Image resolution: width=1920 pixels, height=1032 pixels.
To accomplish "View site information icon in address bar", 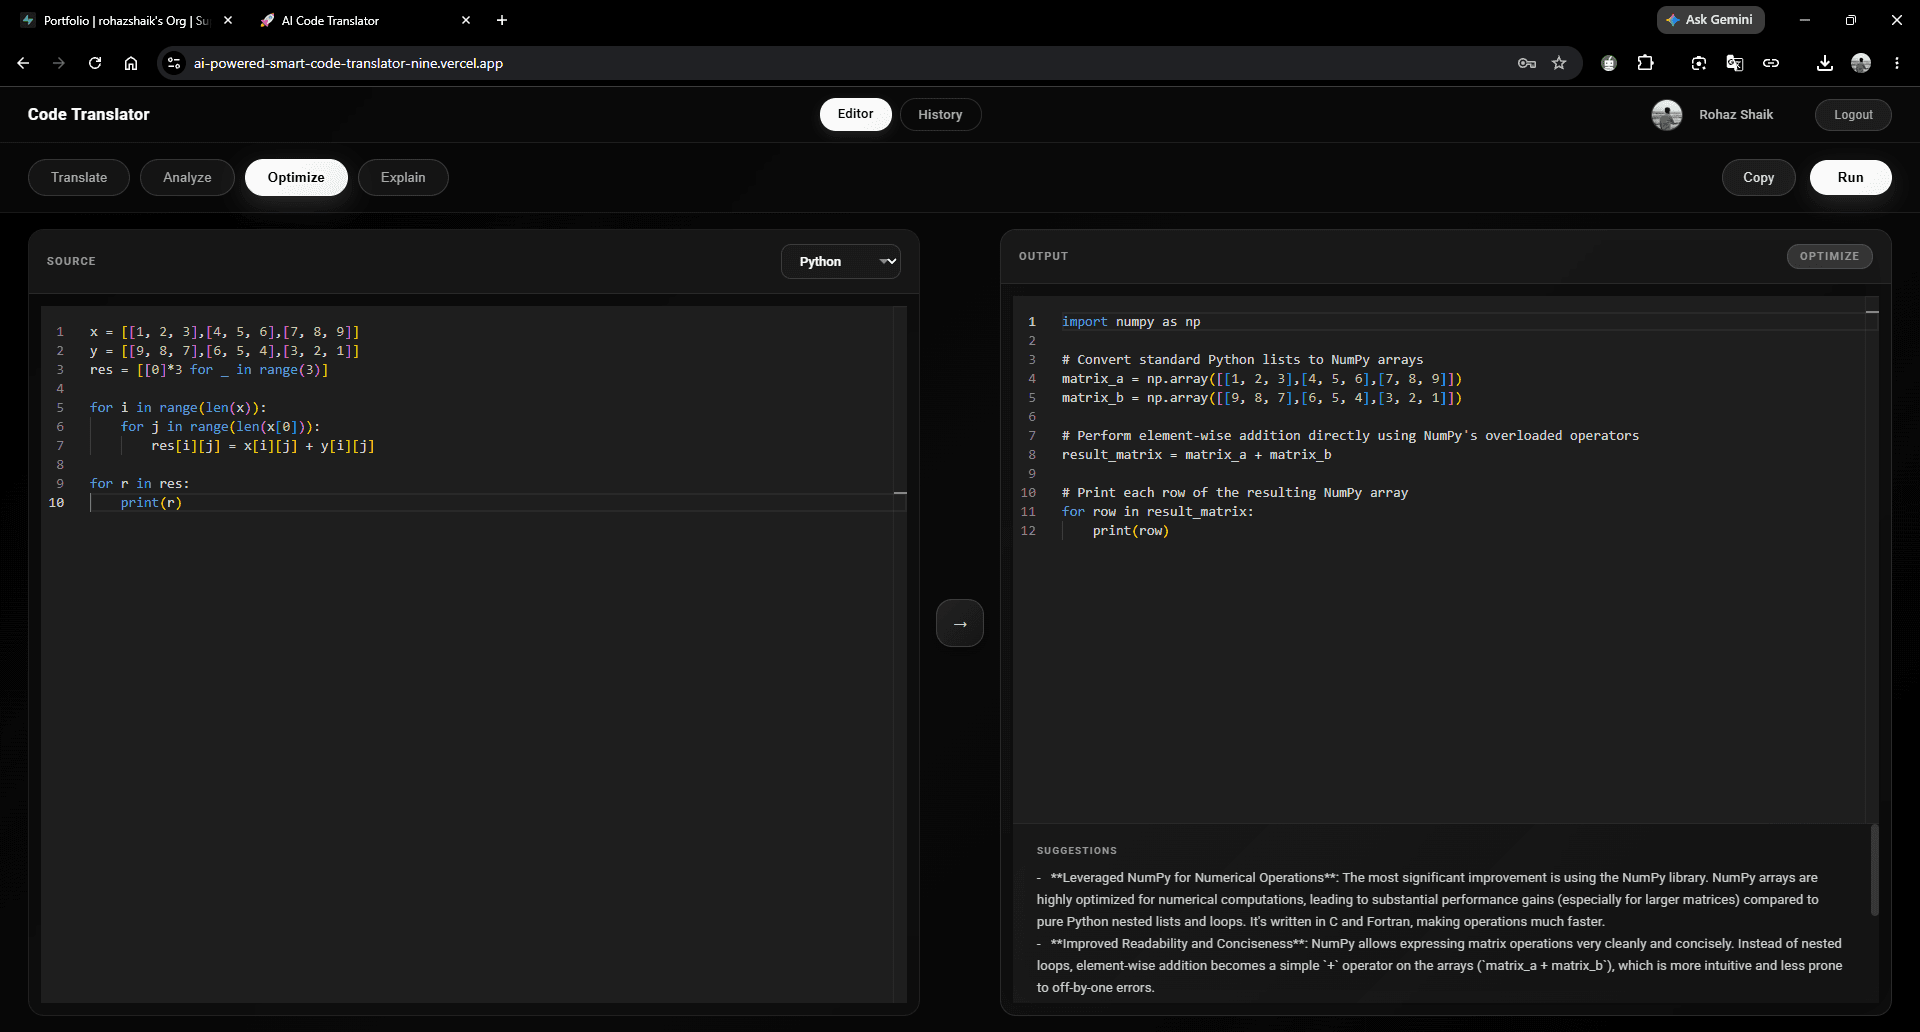I will [174, 63].
